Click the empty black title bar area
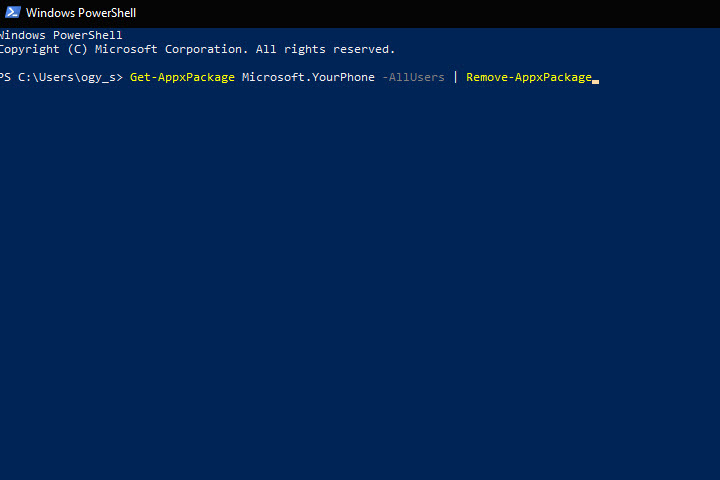The height and width of the screenshot is (480, 720). point(427,13)
